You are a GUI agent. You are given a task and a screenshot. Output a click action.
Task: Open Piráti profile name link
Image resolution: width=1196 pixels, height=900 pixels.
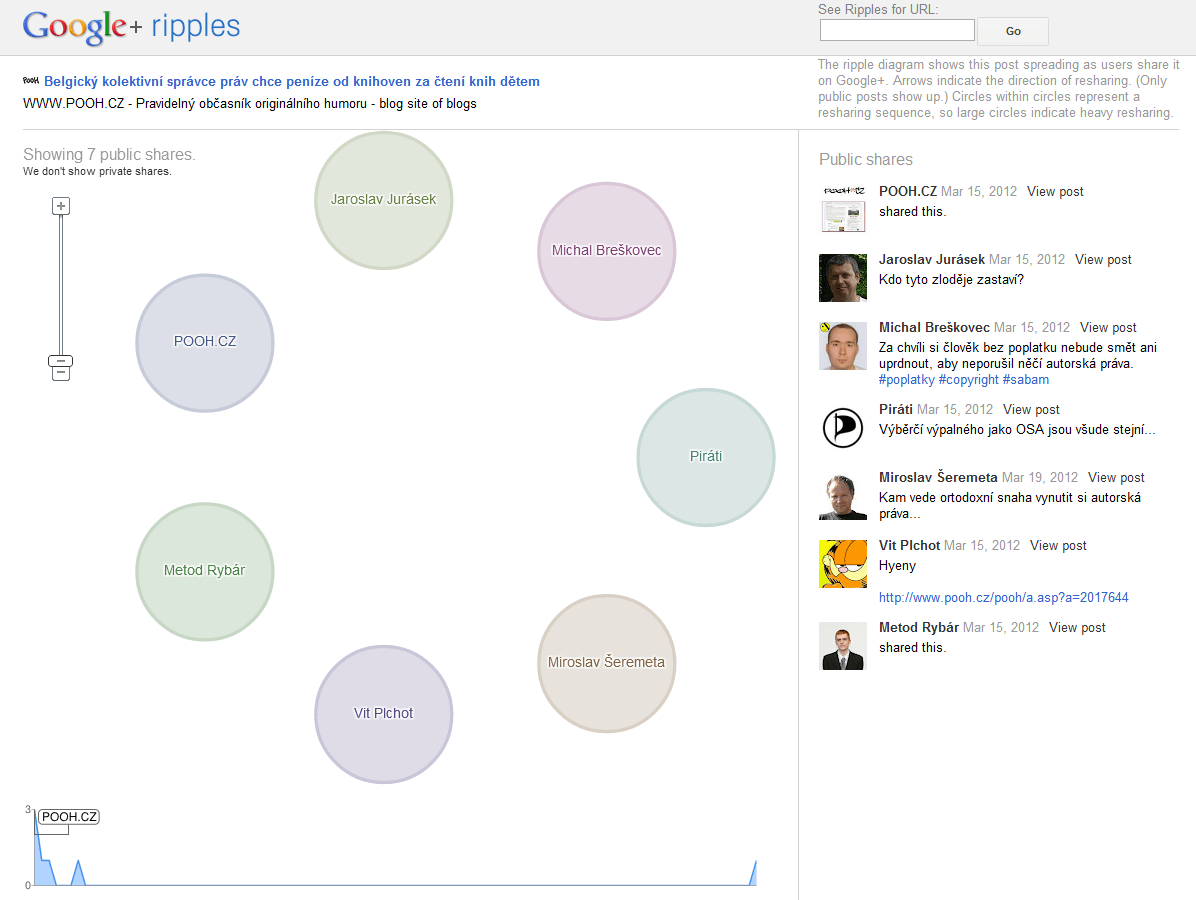[895, 410]
